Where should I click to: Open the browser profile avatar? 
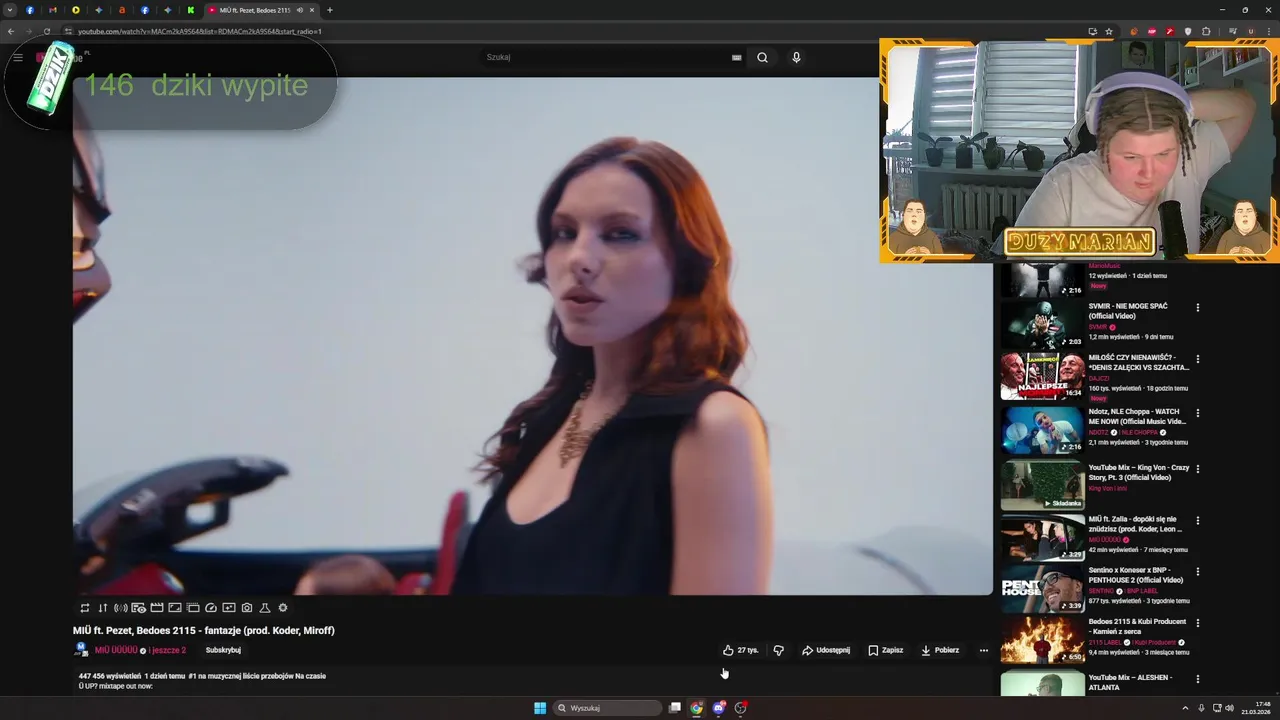(x=1250, y=31)
